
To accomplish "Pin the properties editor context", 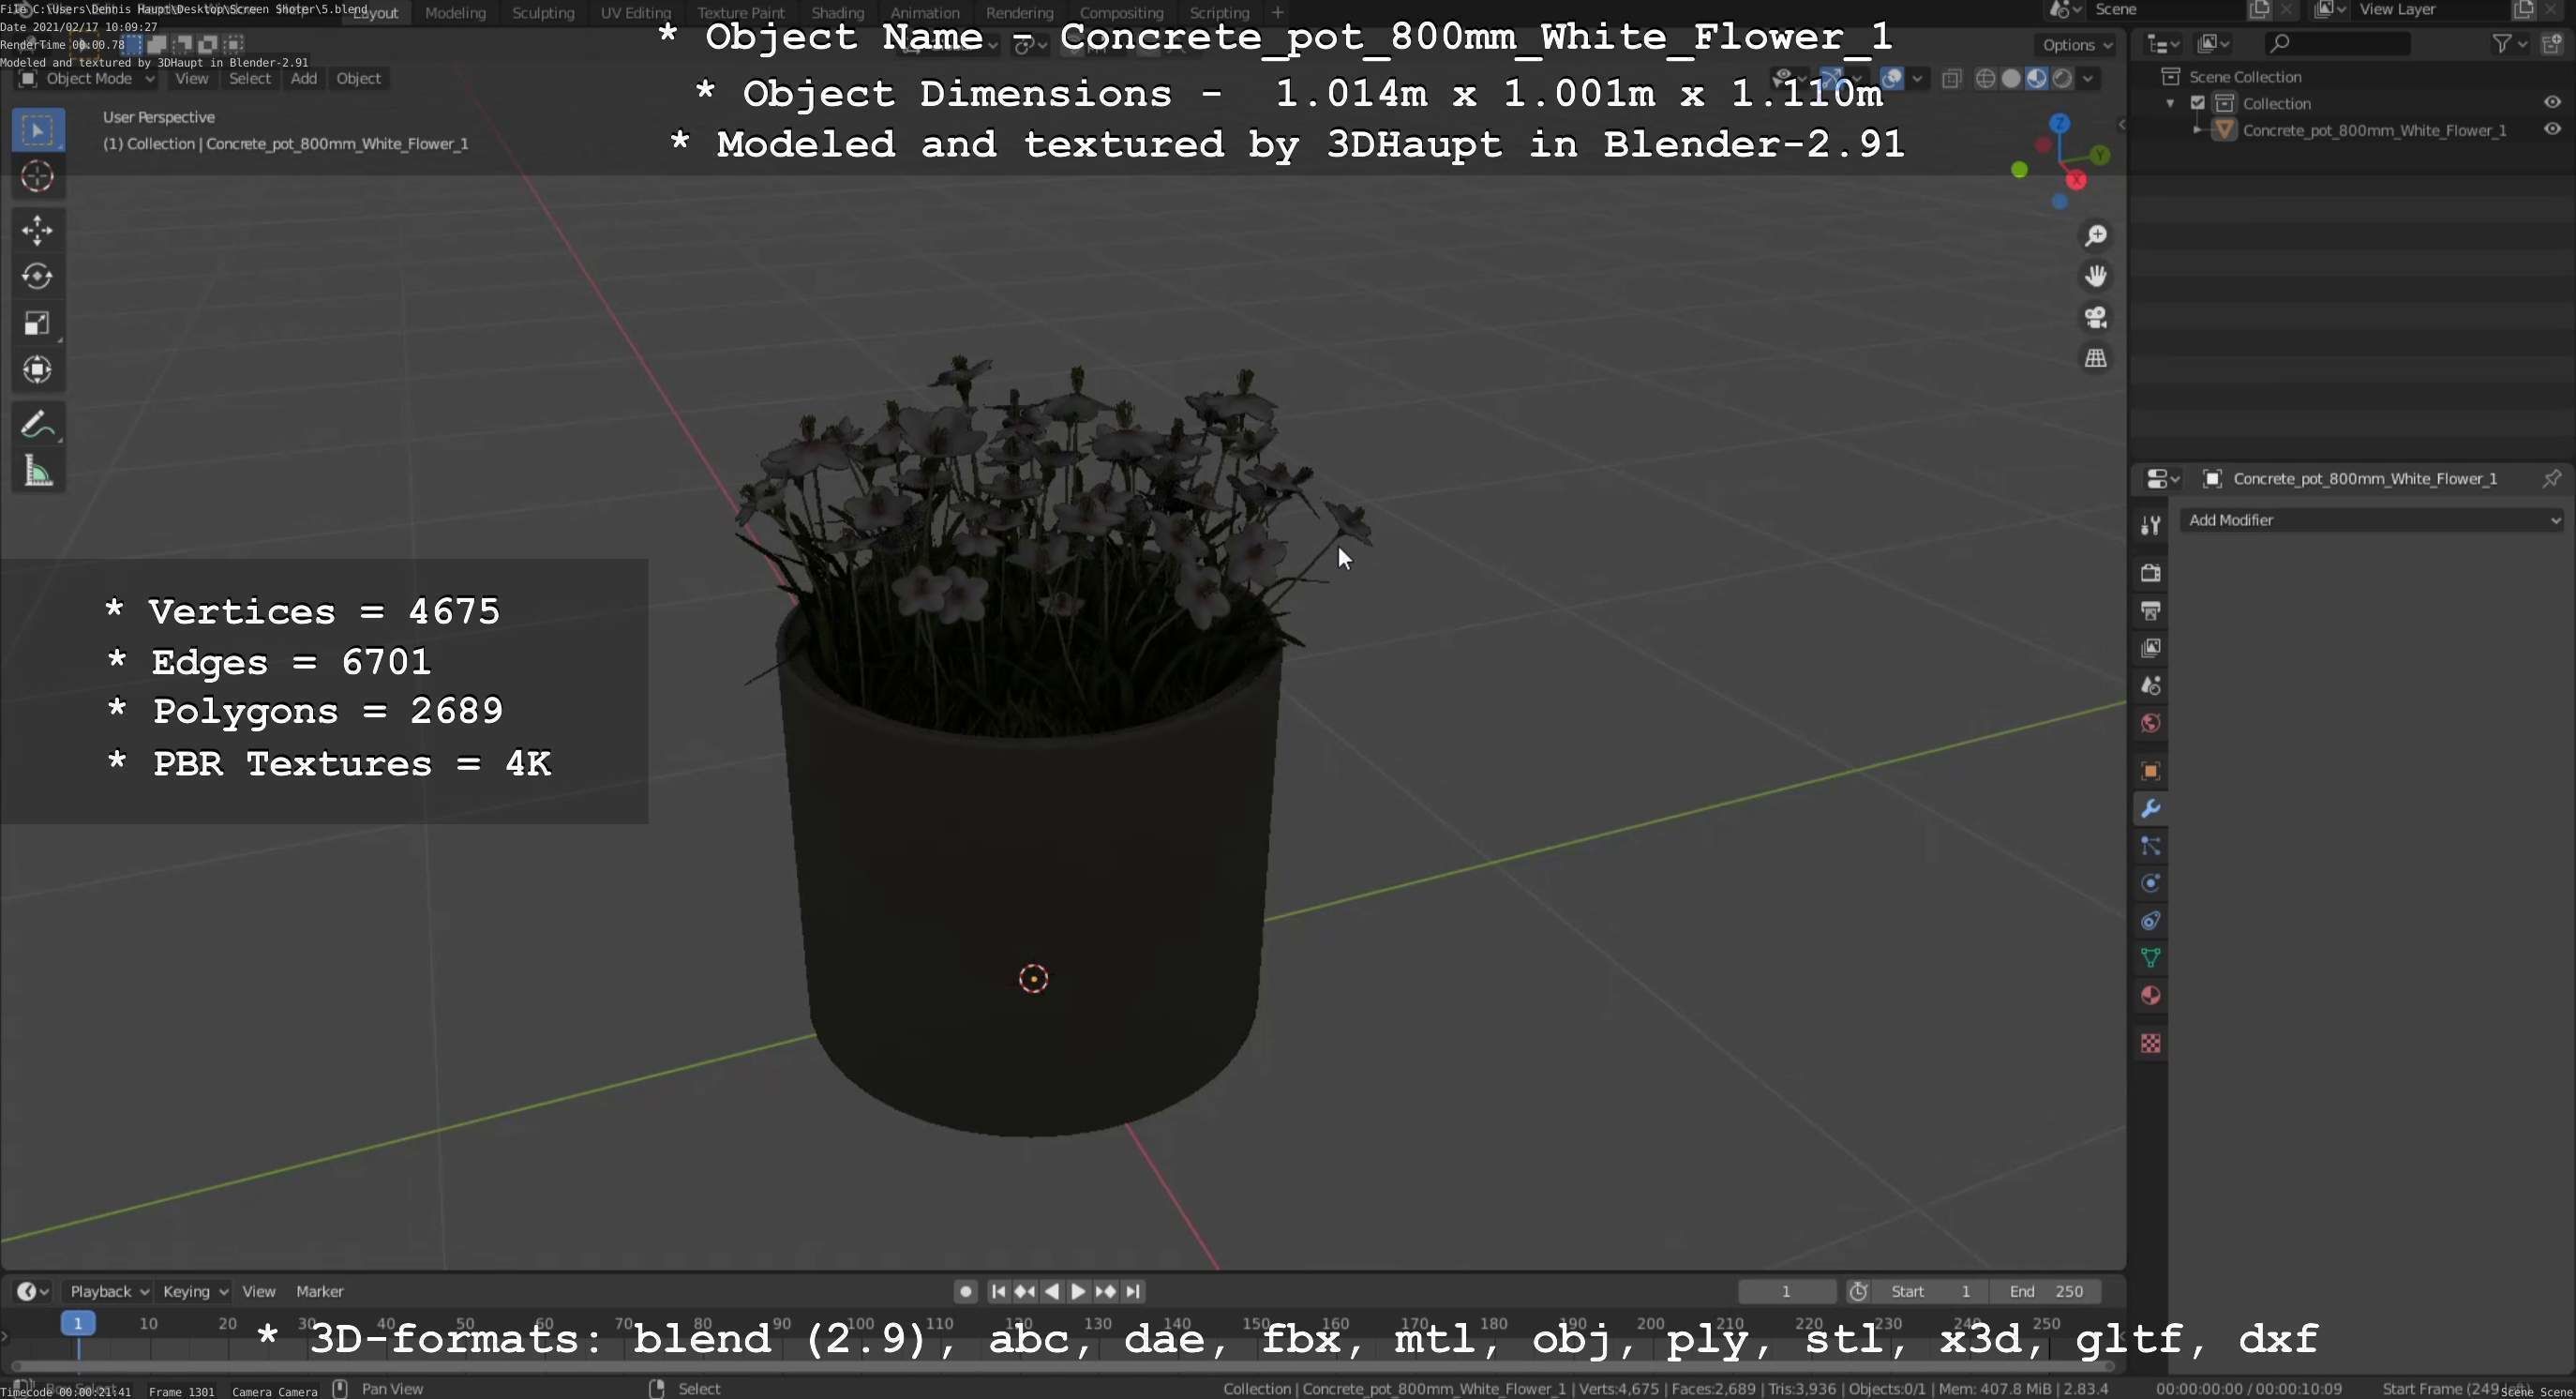I will [2551, 479].
